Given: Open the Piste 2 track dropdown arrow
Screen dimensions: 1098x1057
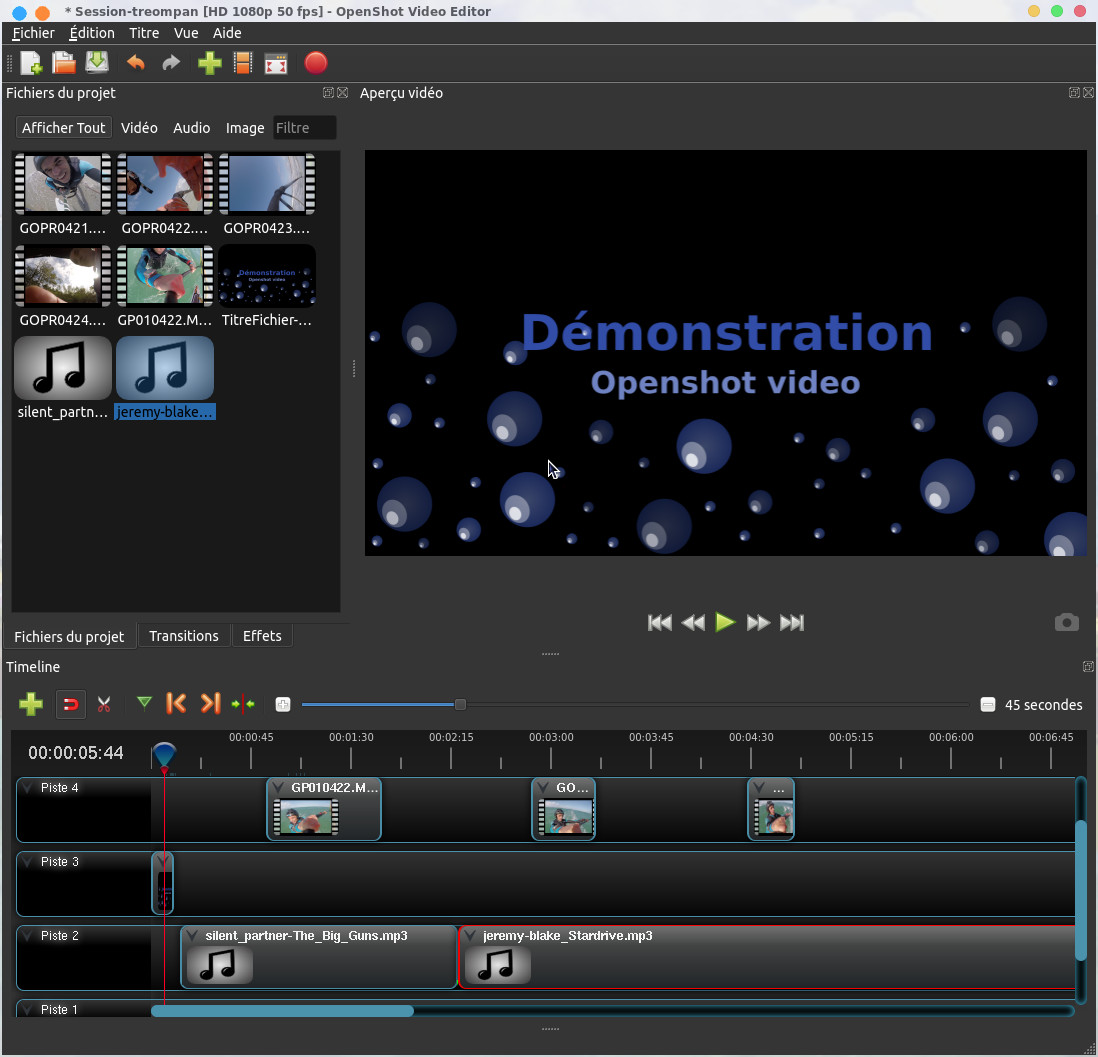Looking at the screenshot, I should (x=27, y=936).
